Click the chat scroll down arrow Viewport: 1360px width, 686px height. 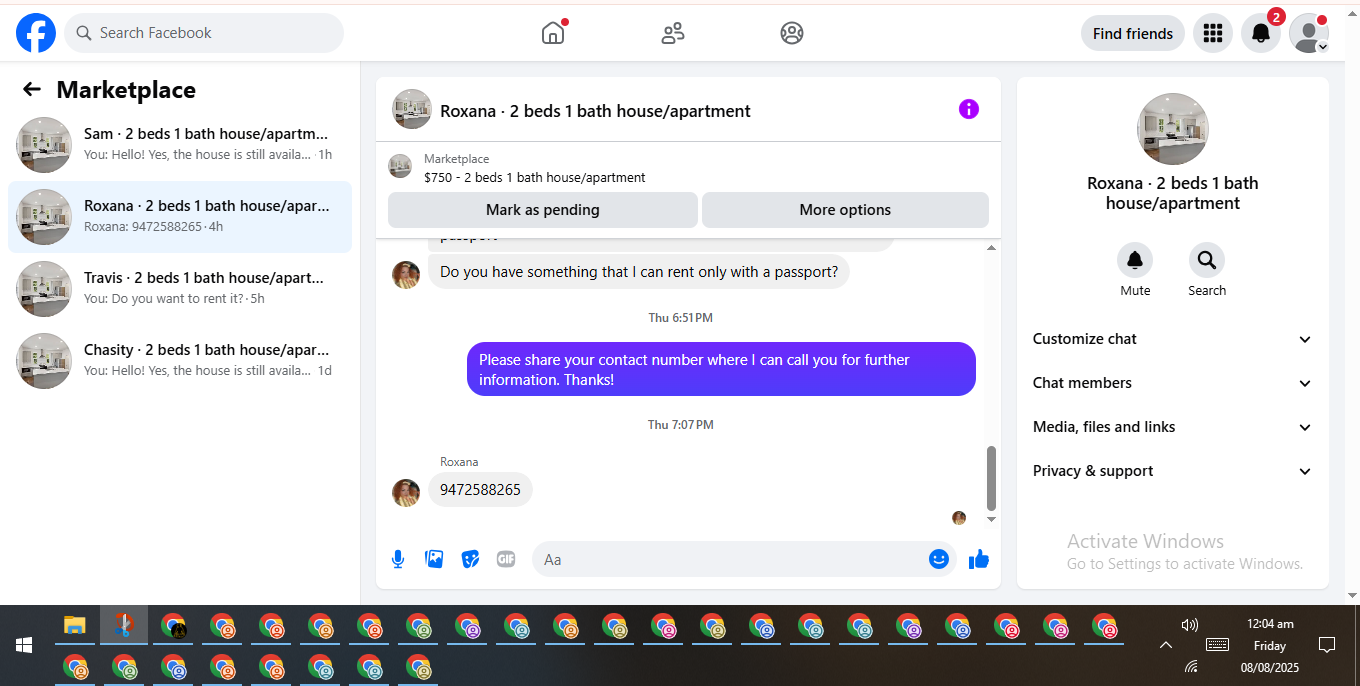(x=991, y=519)
